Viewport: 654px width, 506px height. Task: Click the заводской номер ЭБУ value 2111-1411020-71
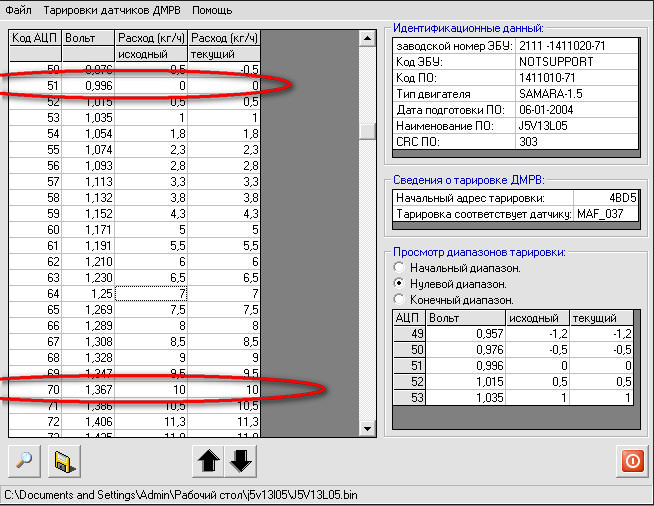pos(576,46)
